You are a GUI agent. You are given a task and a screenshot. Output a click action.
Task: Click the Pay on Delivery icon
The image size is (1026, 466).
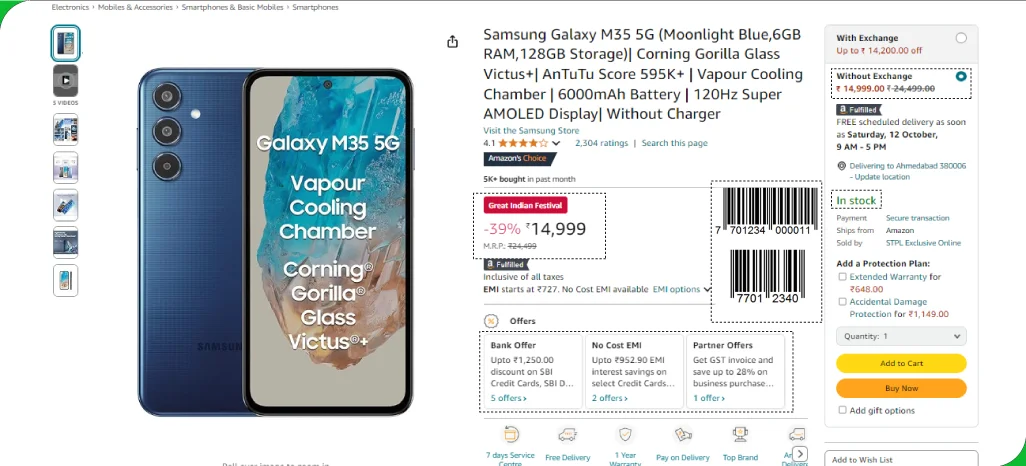click(684, 434)
